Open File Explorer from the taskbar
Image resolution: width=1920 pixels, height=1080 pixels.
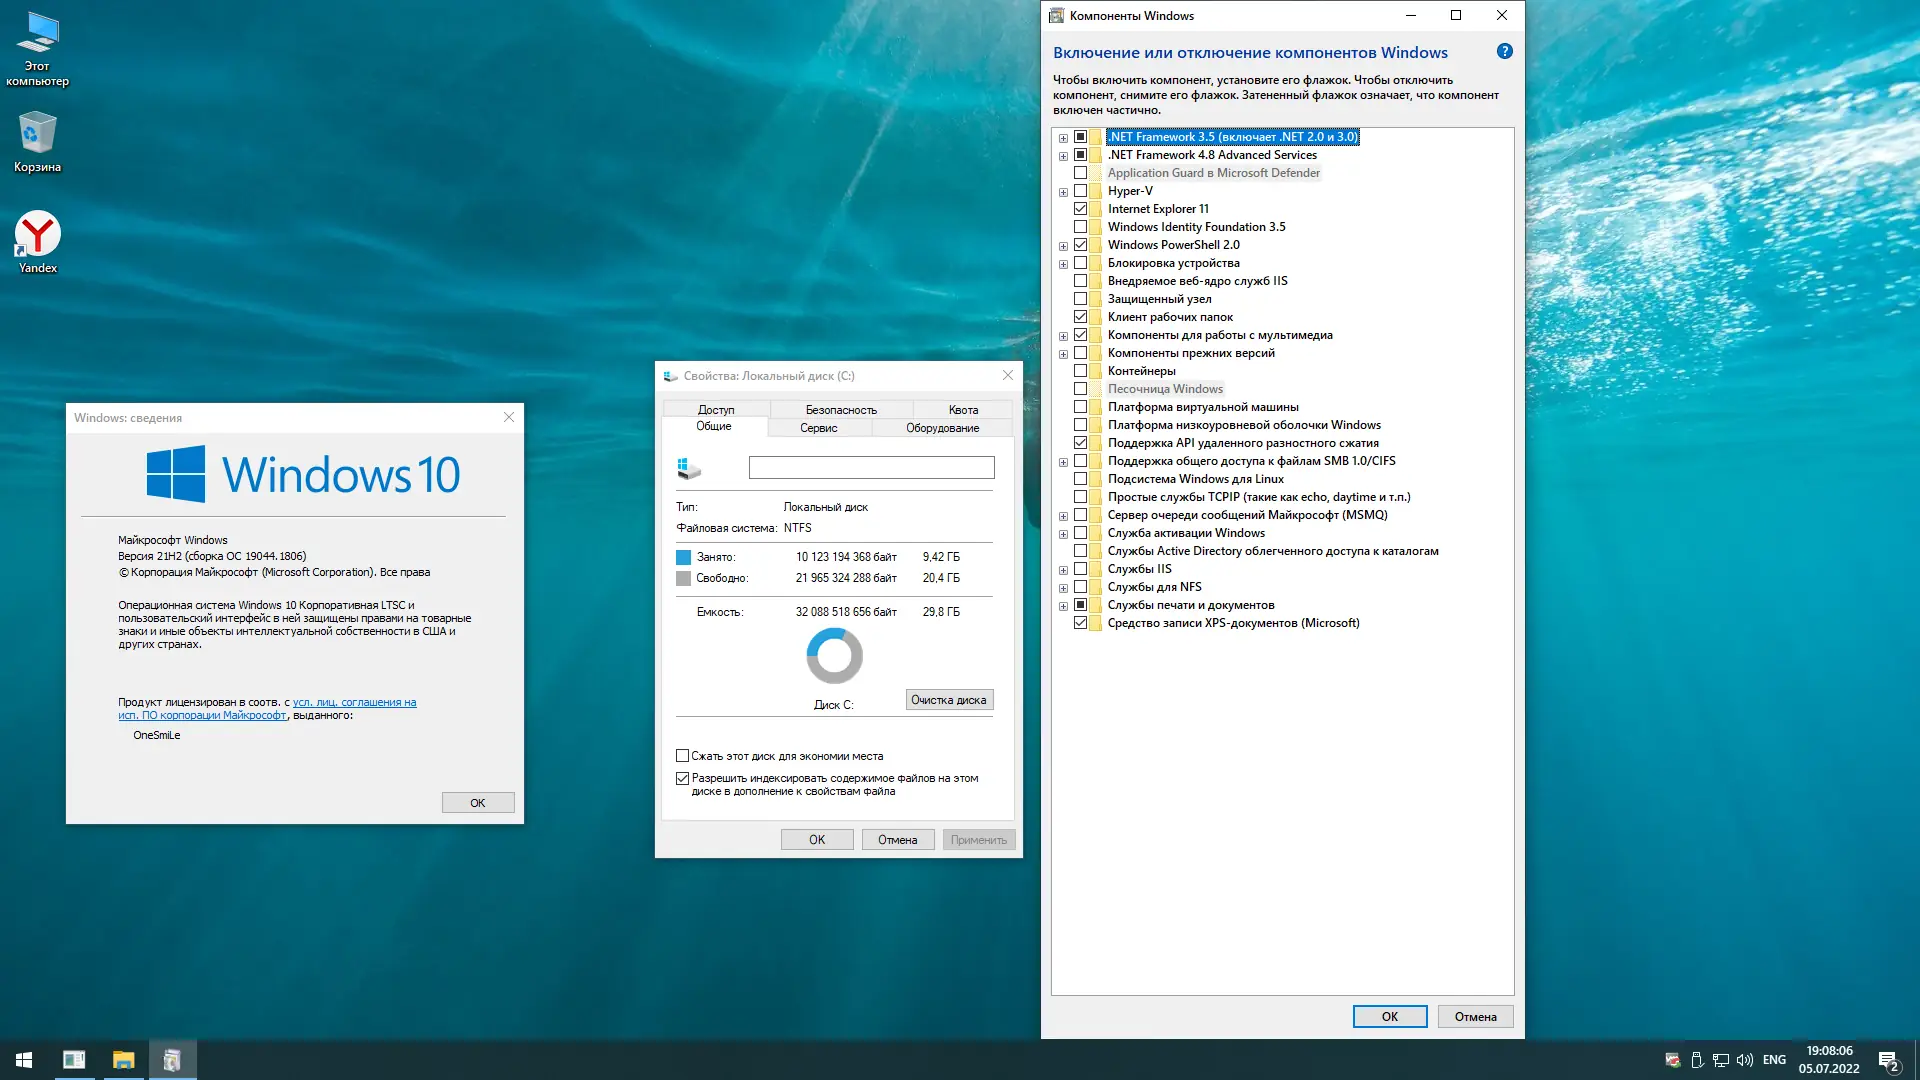[123, 1060]
